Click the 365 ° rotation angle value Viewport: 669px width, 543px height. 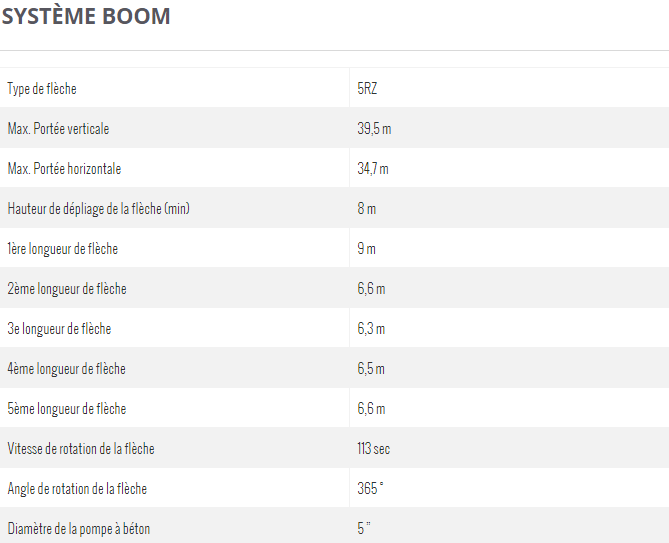pyautogui.click(x=371, y=489)
